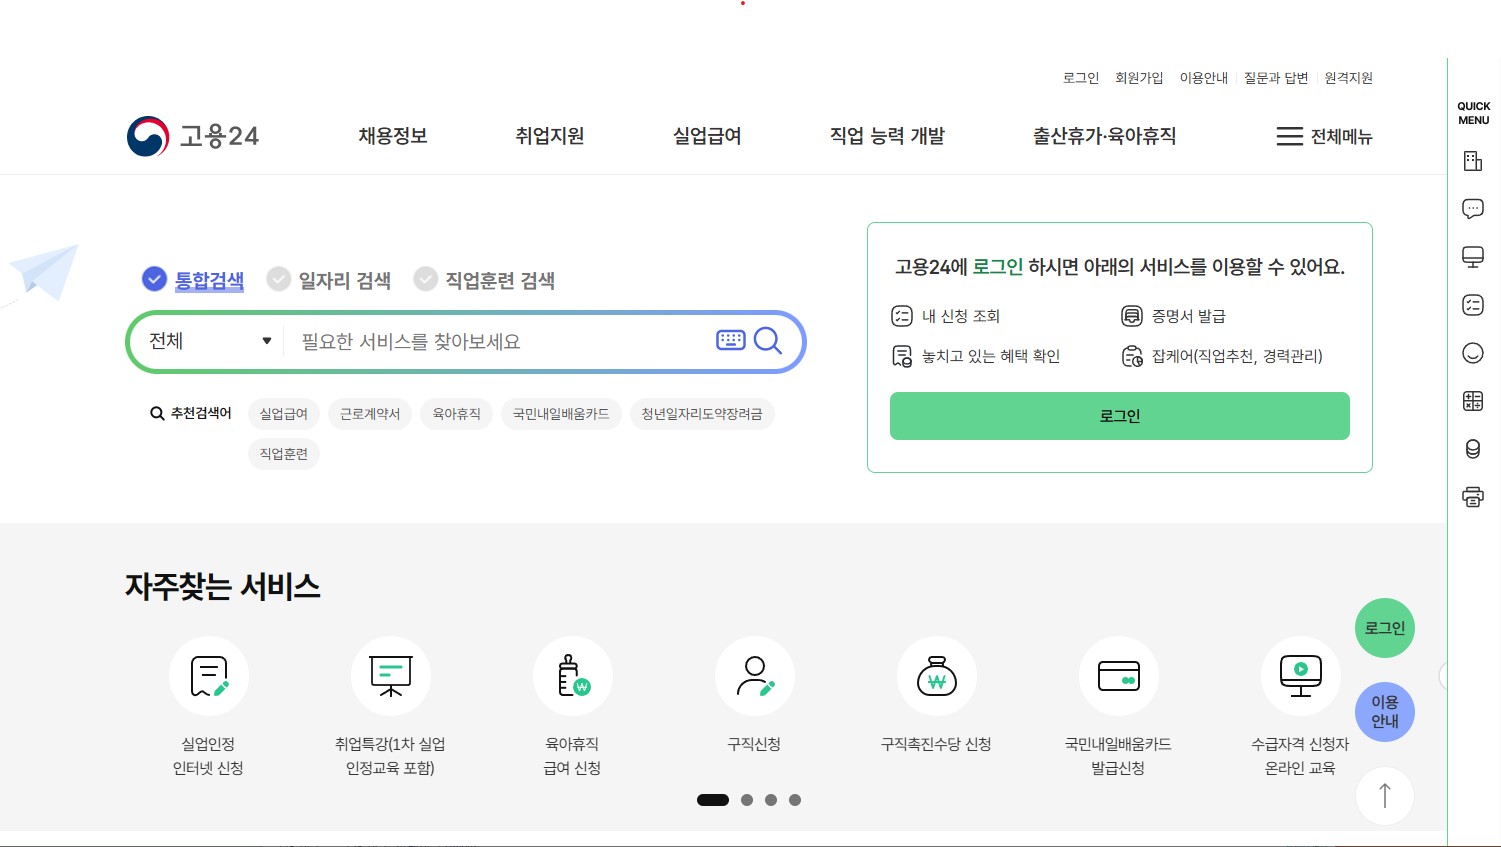Open 국민내일배움카드 발급신청 via its card icon
1501x847 pixels.
click(x=1118, y=675)
